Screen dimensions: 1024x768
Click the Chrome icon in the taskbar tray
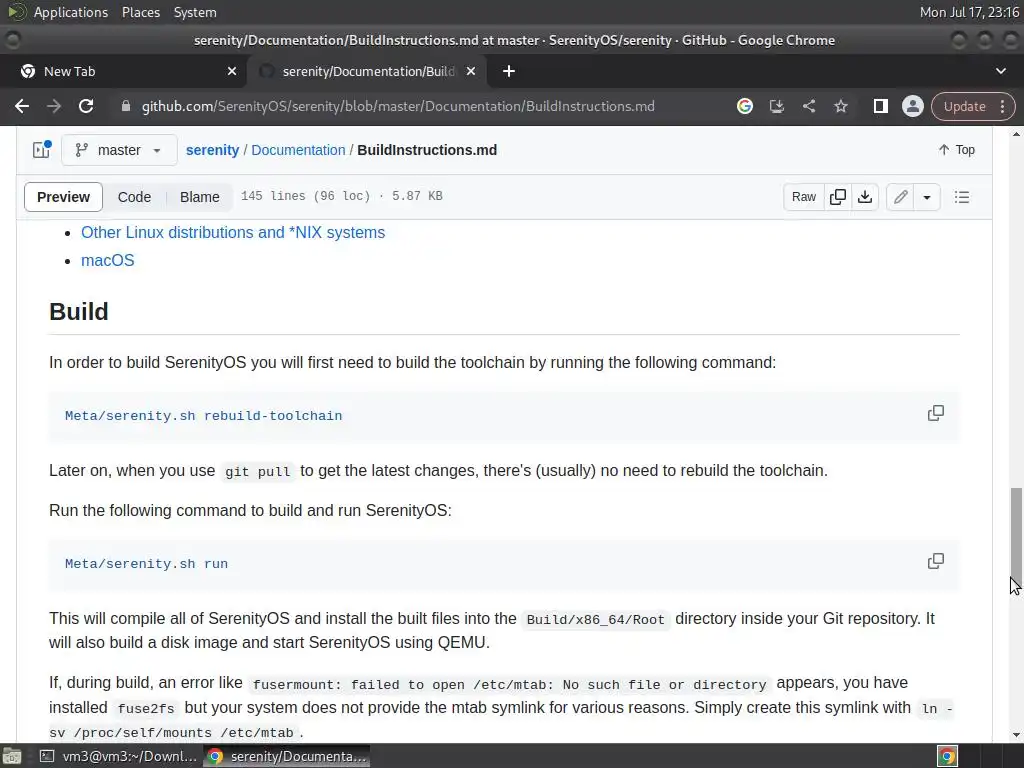coord(947,756)
